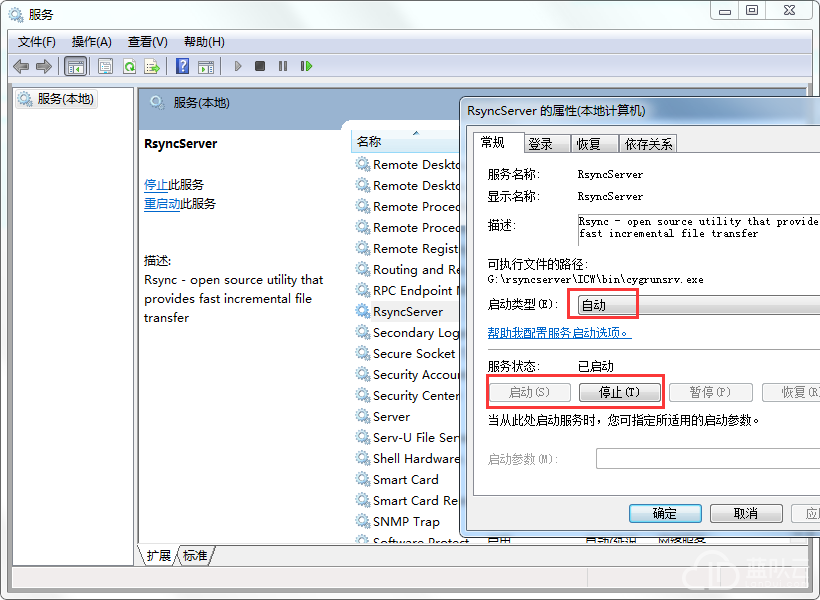Select Smart Card service row
Viewport: 820px width, 600px height.
click(x=407, y=479)
